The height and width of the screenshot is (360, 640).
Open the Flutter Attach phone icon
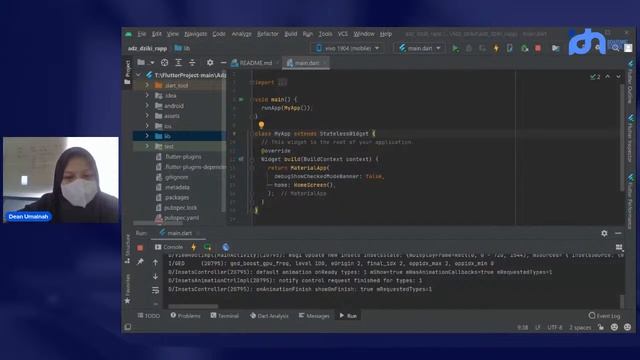pyautogui.click(x=510, y=48)
